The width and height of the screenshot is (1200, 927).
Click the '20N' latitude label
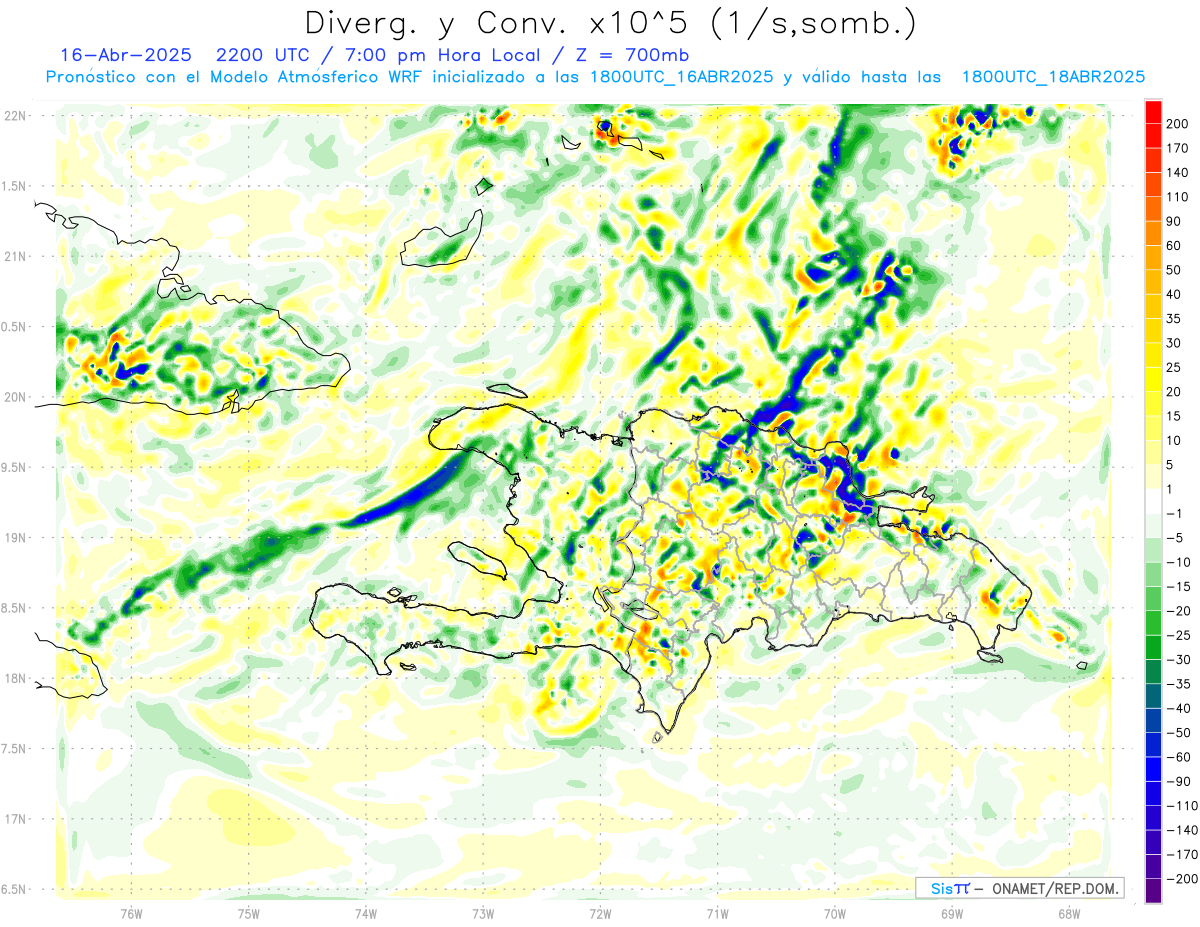click(x=15, y=397)
